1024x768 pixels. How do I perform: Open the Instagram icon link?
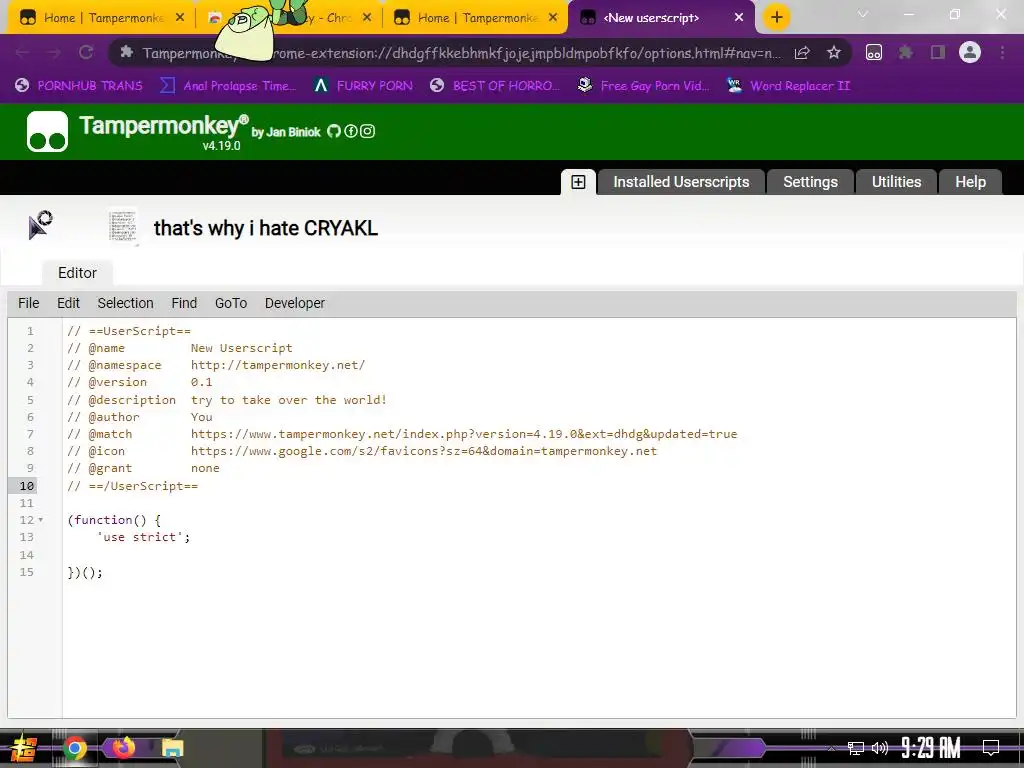coord(368,131)
